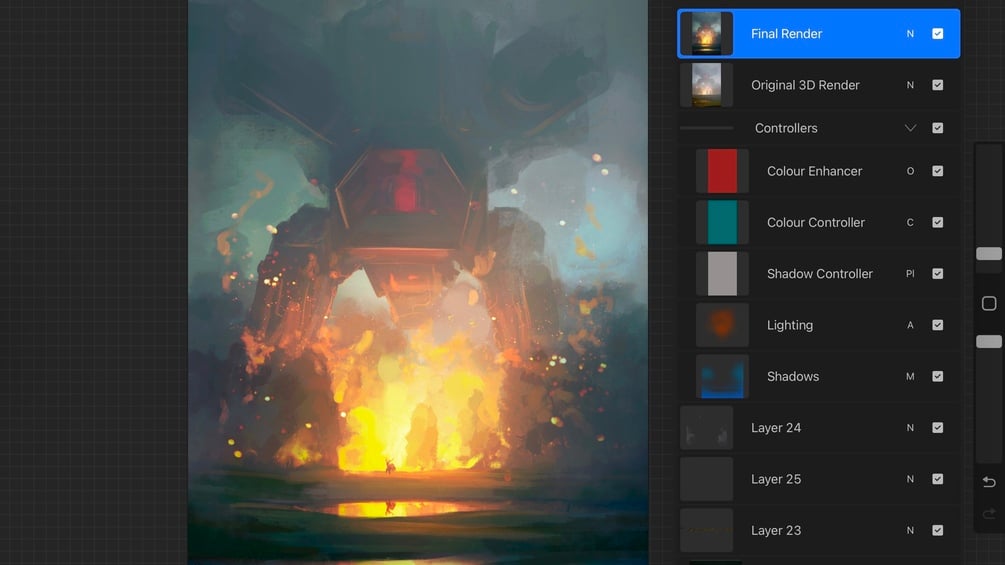Select the Shadow Controller layer name
Viewport: 1005px width, 565px height.
coord(820,274)
